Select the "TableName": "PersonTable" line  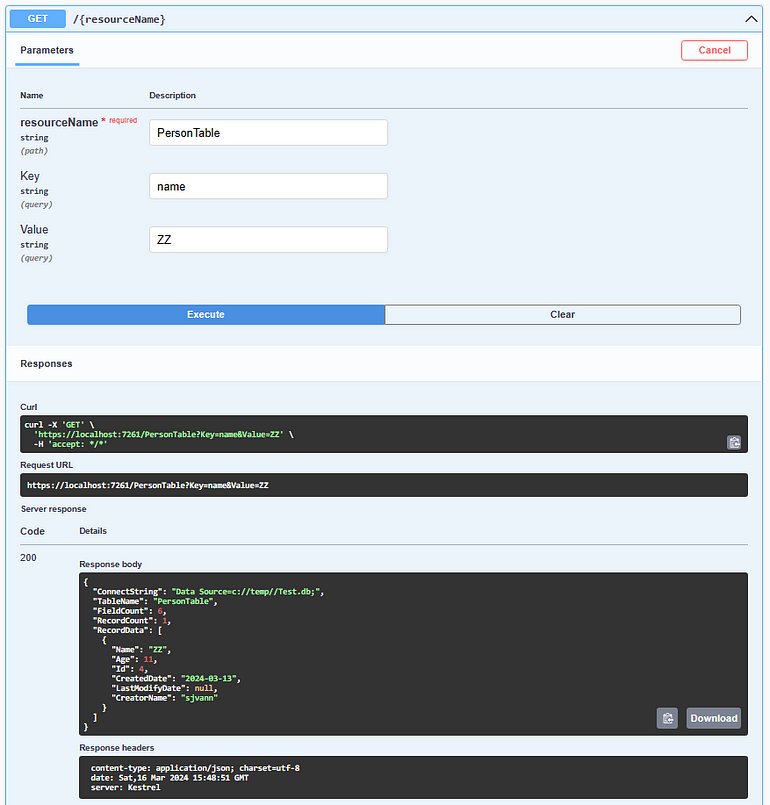pos(155,601)
